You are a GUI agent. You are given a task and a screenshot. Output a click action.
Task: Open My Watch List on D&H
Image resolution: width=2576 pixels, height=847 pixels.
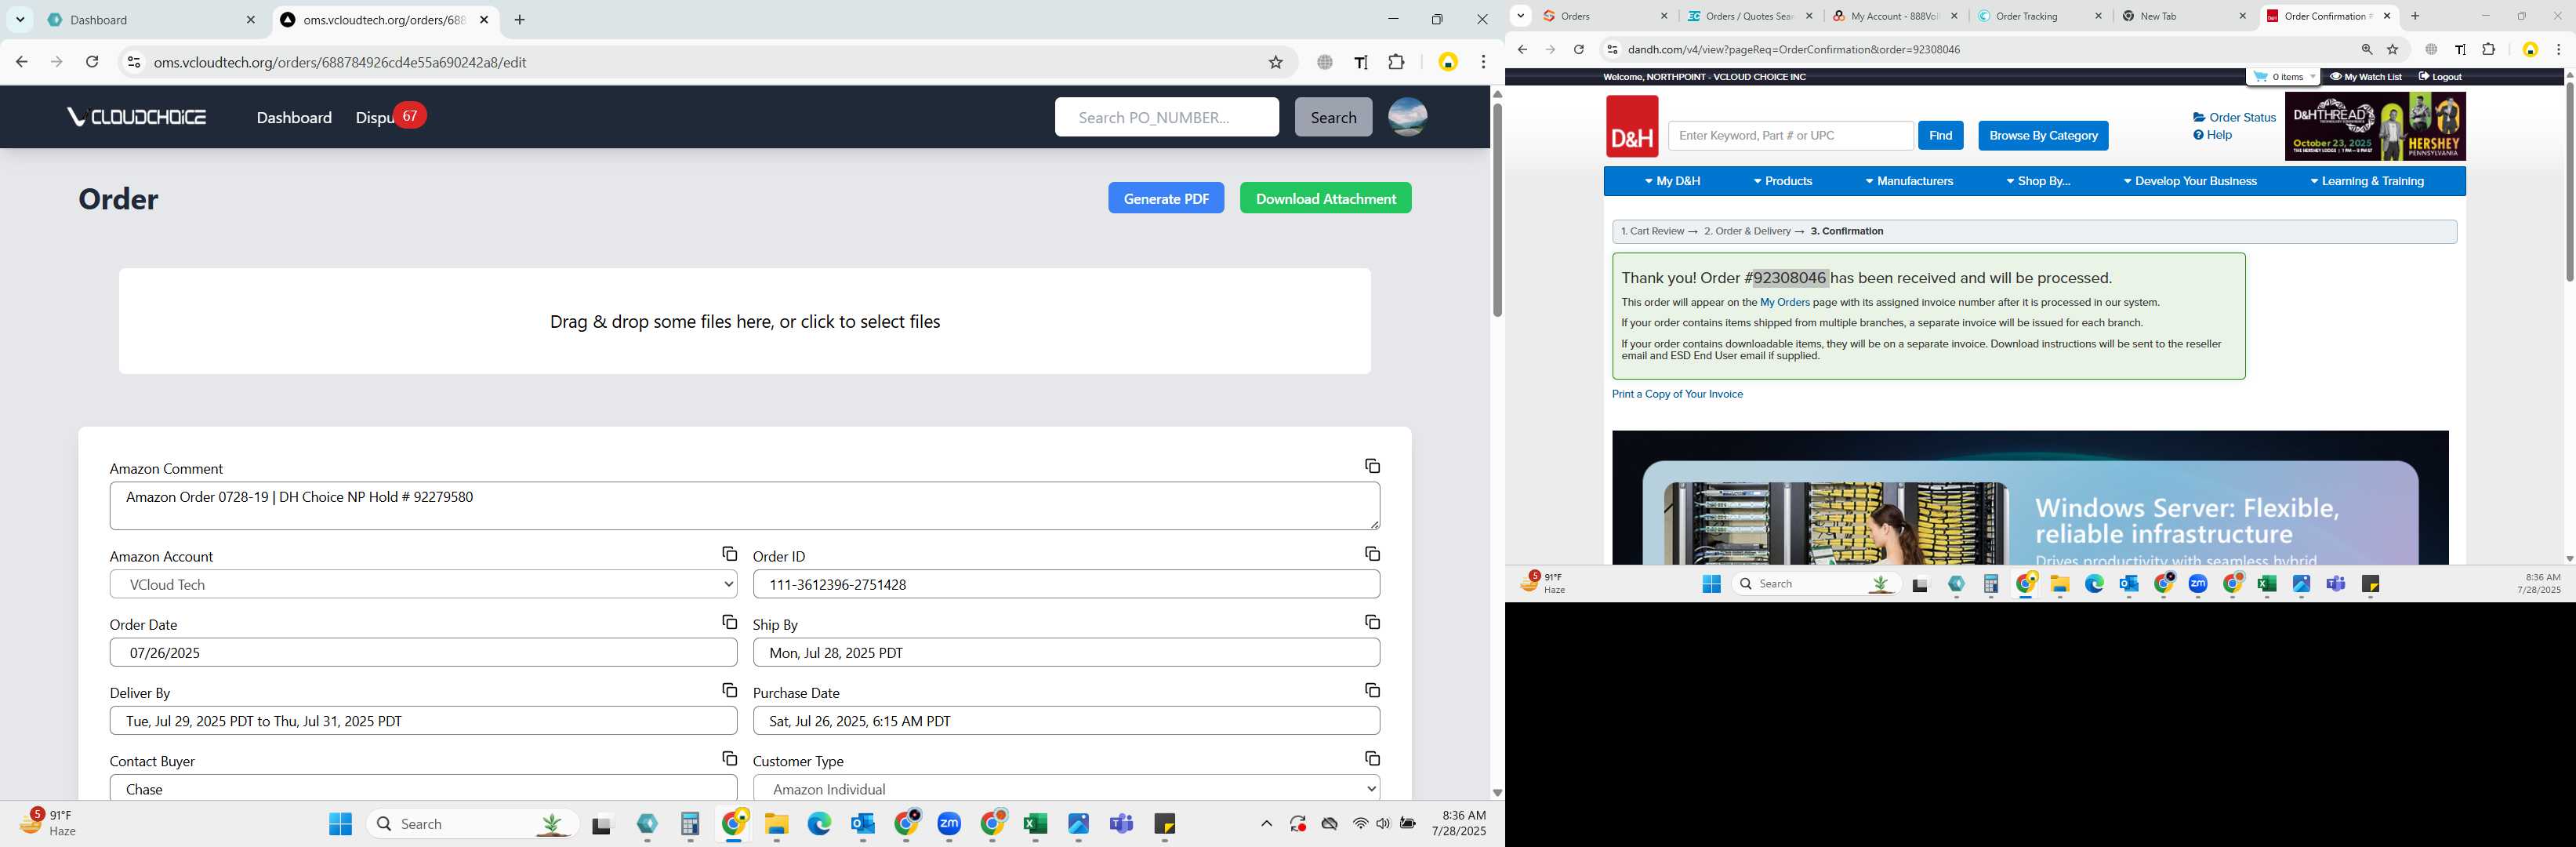pos(2366,77)
